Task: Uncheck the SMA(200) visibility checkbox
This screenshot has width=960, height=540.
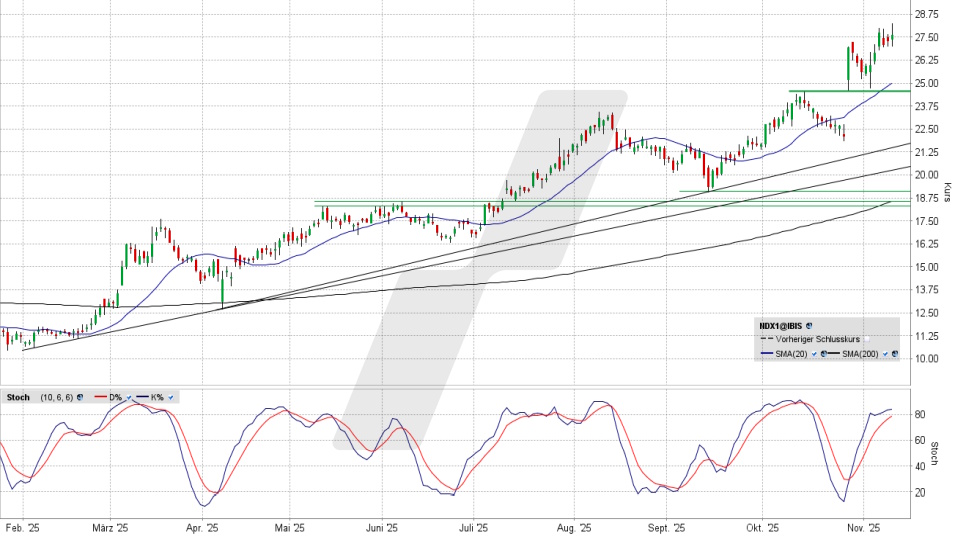Action: point(885,354)
